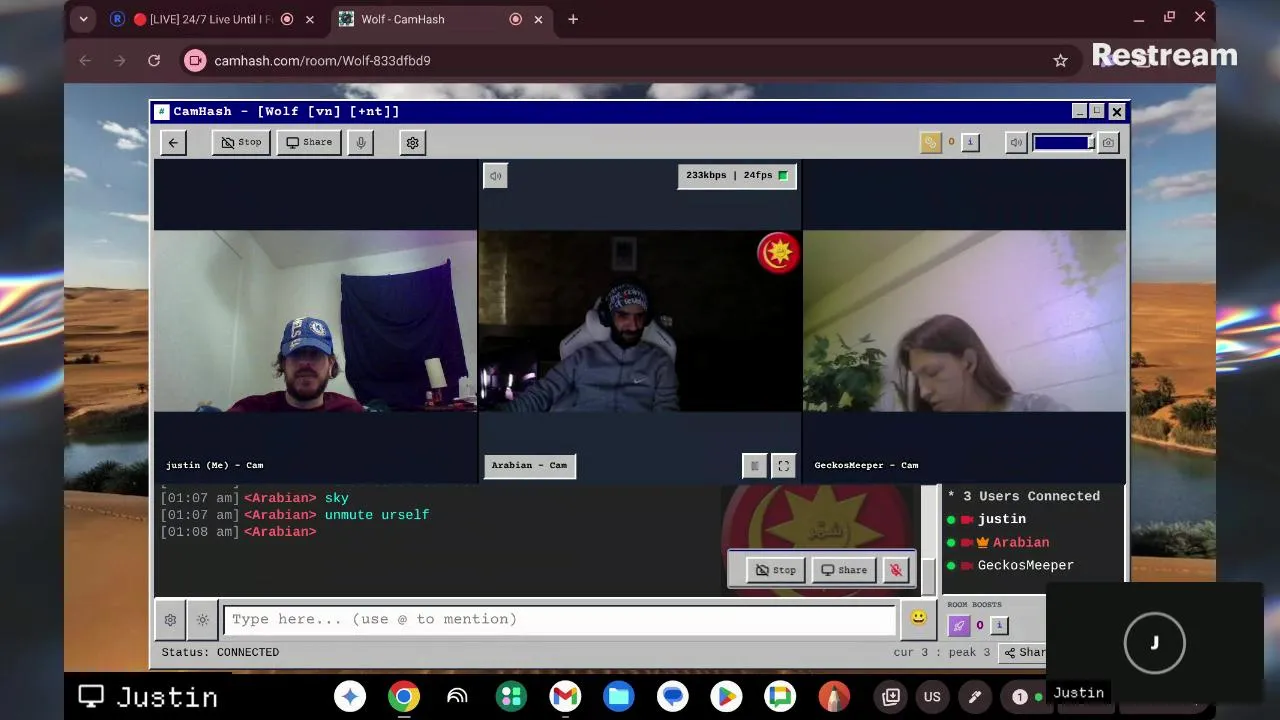Select justin's camera feed

click(315, 321)
